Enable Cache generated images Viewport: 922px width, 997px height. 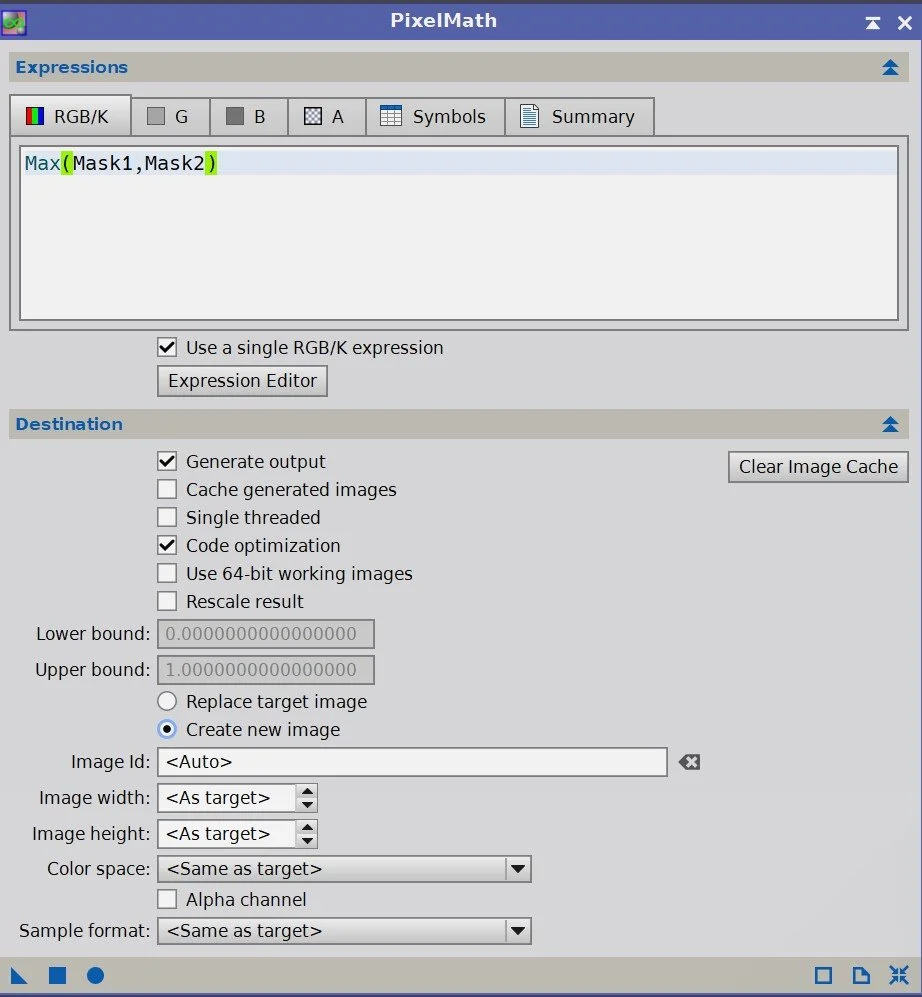tap(167, 489)
